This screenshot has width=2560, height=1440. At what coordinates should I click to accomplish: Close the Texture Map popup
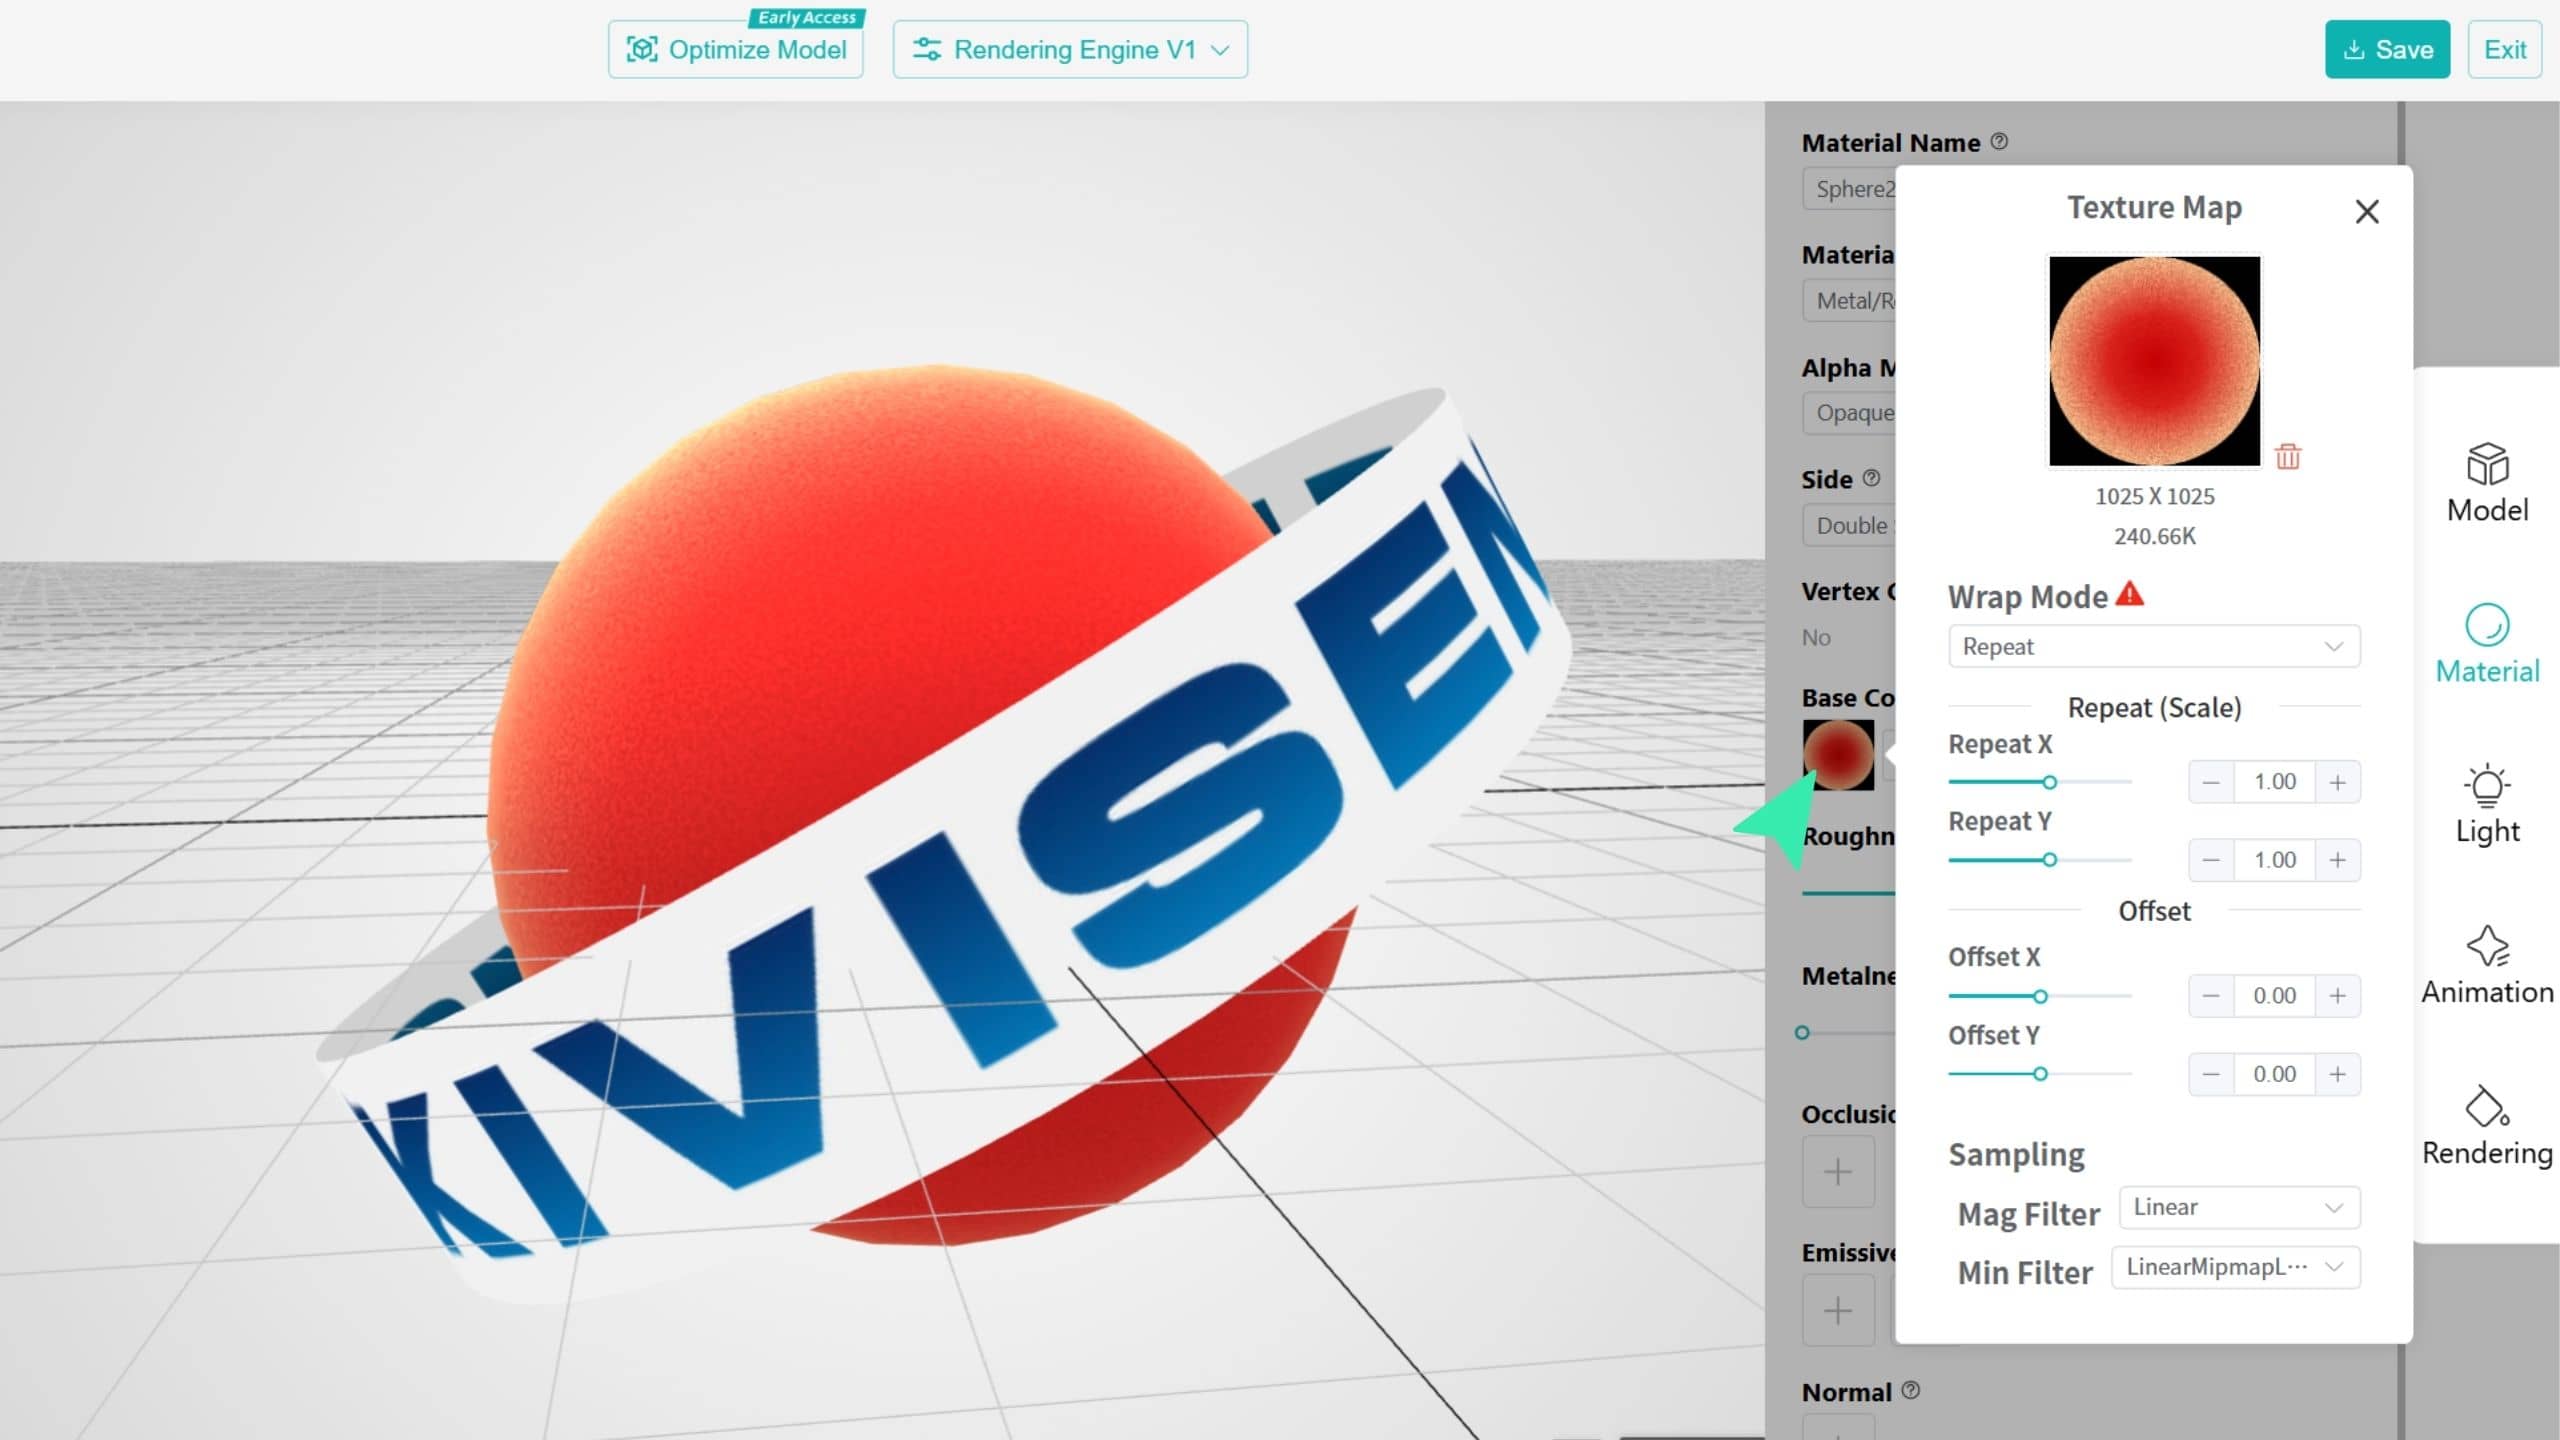pos(2367,212)
